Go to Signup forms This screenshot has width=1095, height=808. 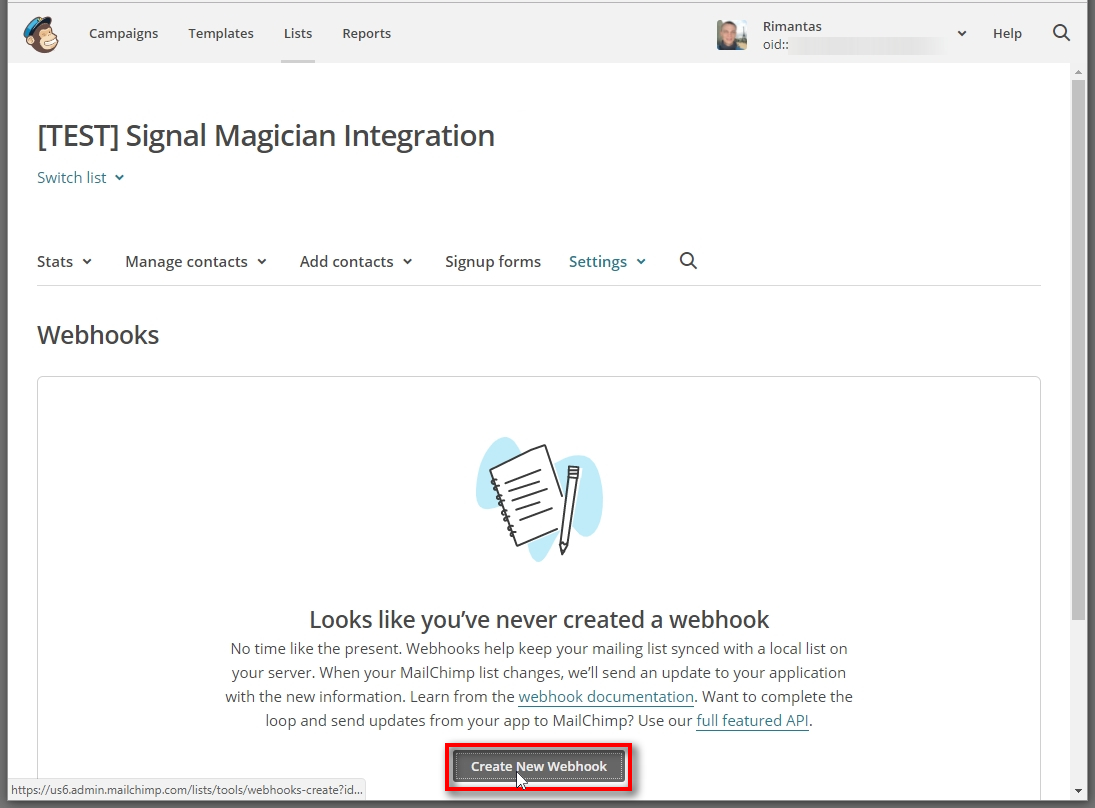(x=493, y=262)
